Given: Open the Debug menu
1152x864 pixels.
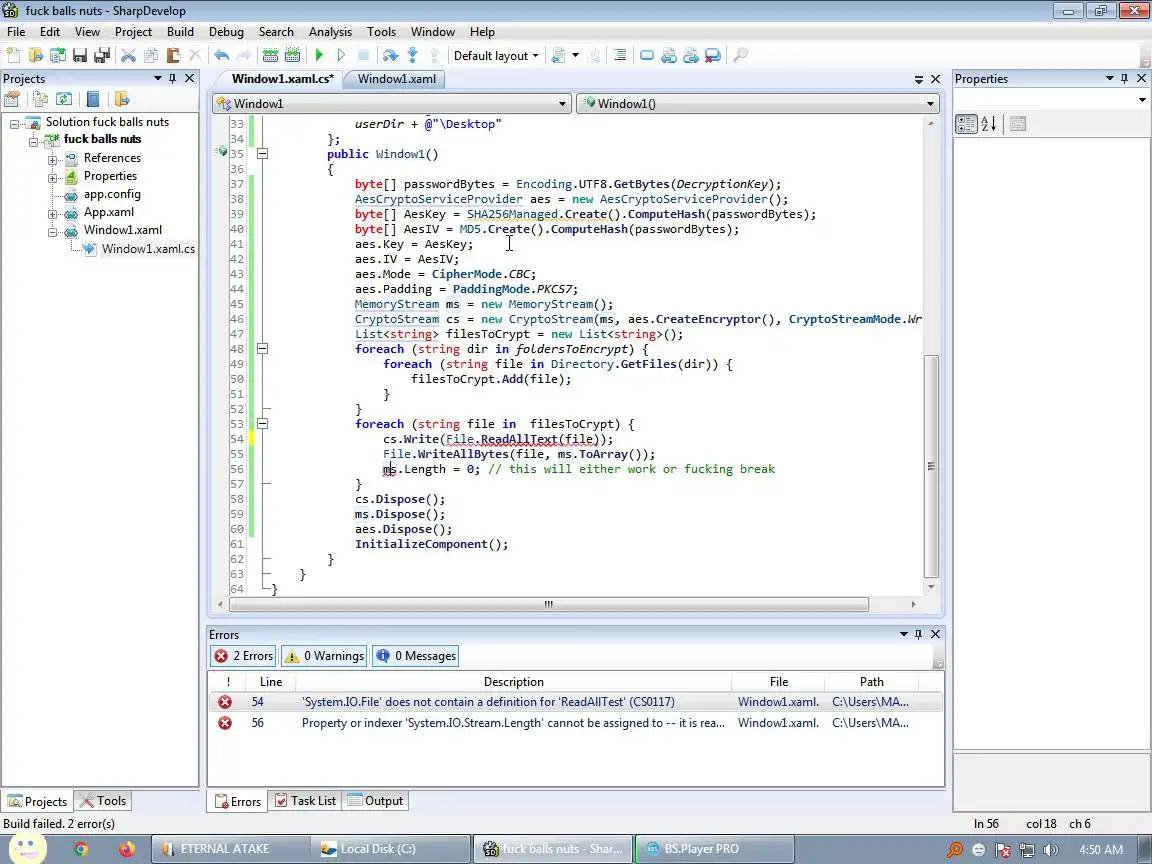Looking at the screenshot, I should pos(226,32).
